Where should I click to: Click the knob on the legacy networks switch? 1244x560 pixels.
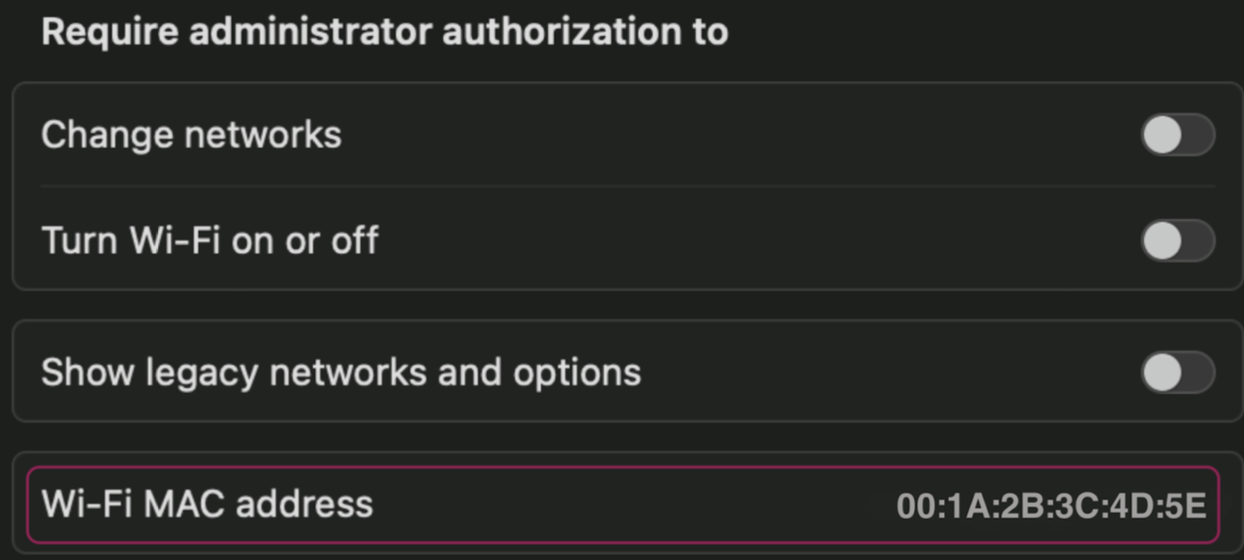[1162, 373]
